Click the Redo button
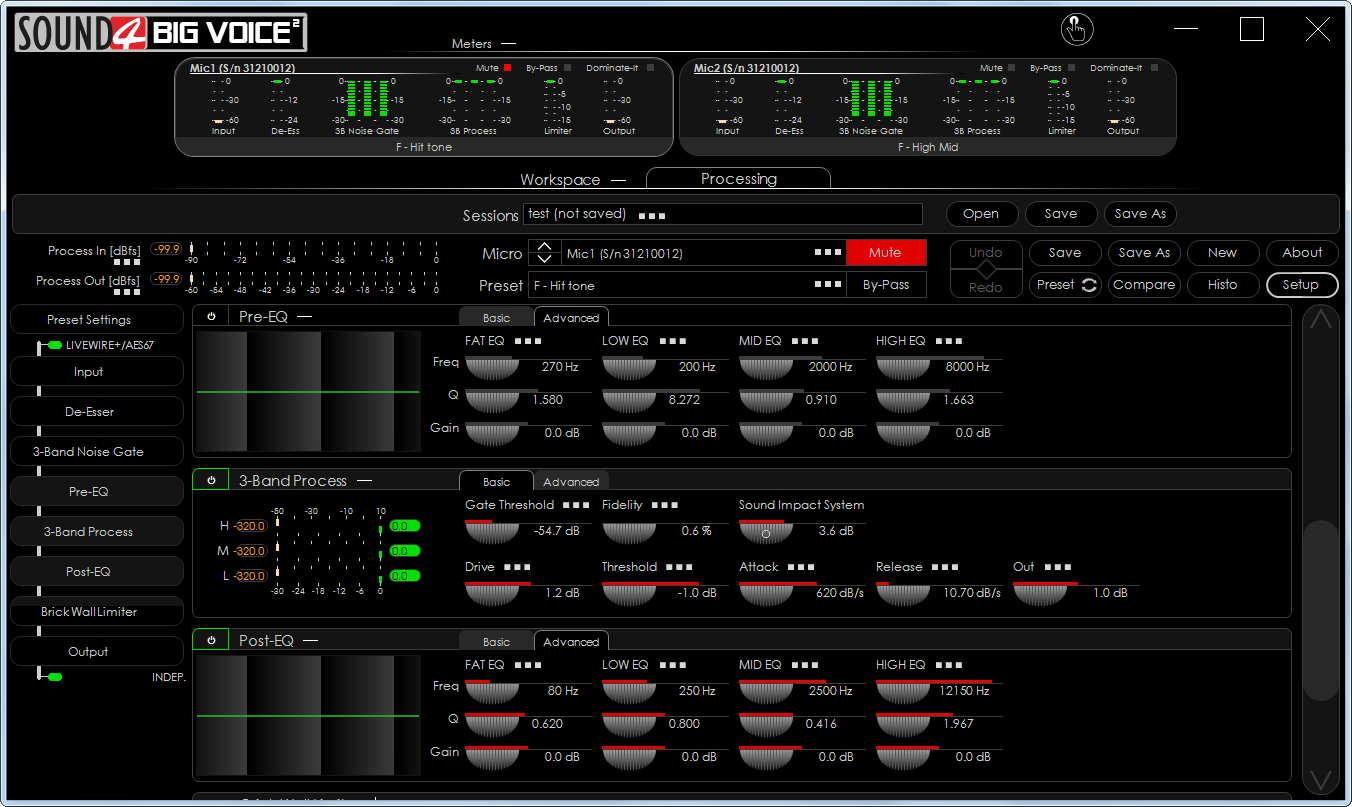Screen dimensions: 1352x807 [985, 286]
